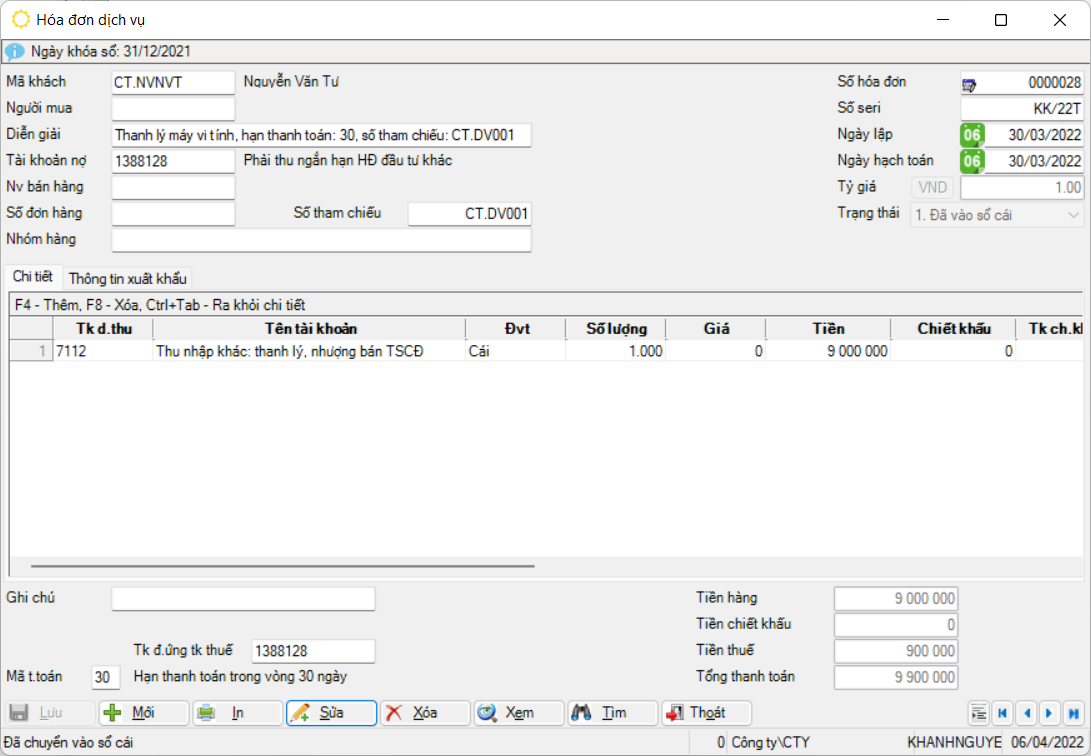Switch to the Thông tin xuất khẩu tab

coord(127,278)
